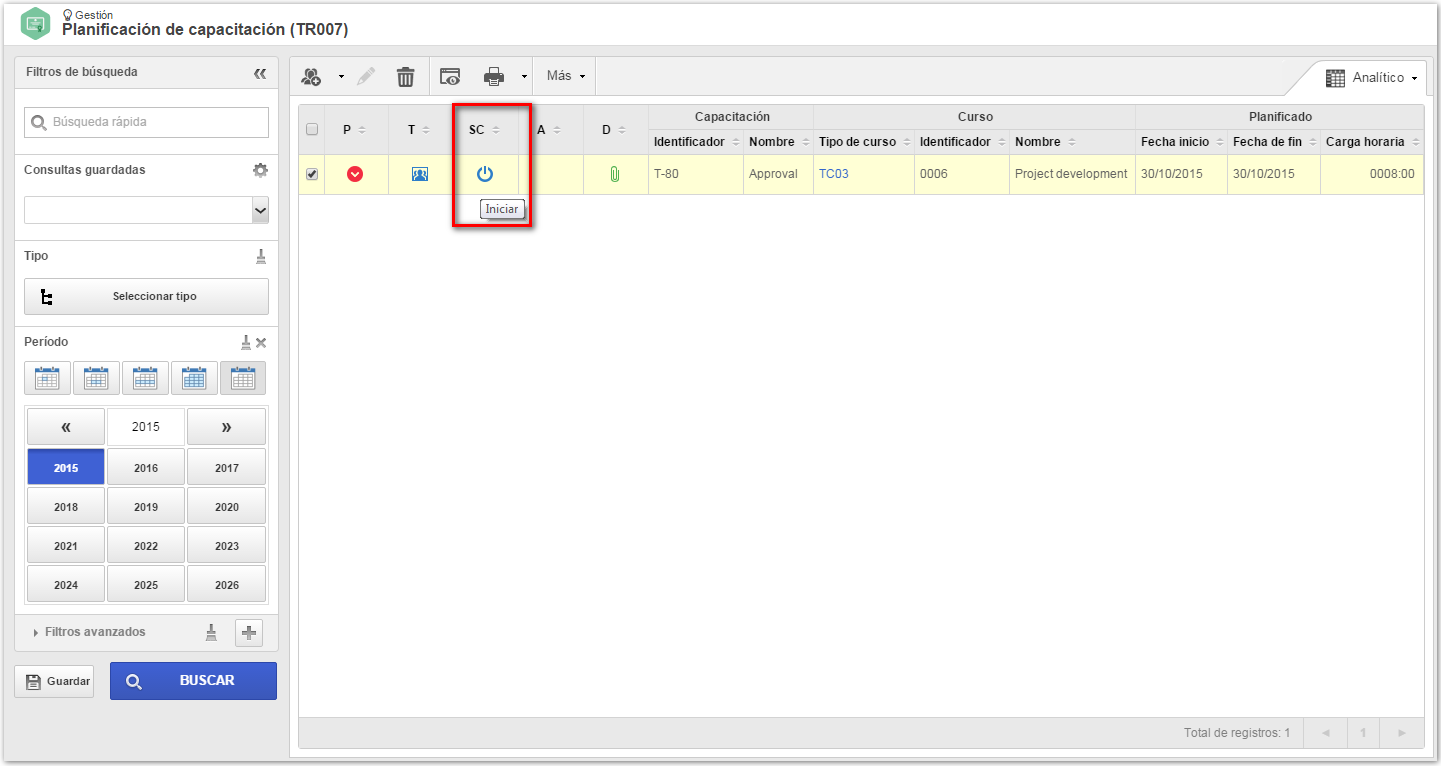Select year 2019 in the grid
Viewport: 1441px width, 766px height.
point(146,507)
